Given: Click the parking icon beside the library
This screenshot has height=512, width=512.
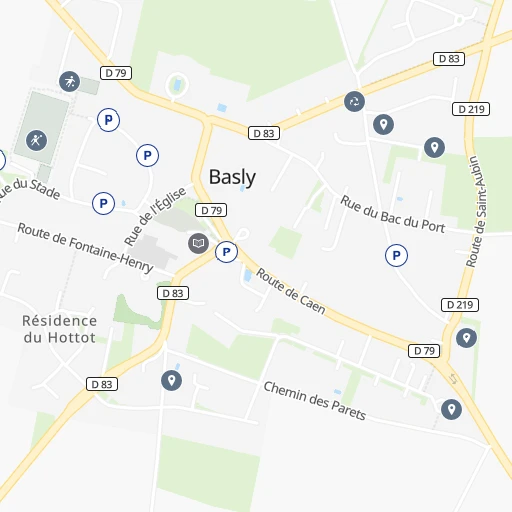Looking at the screenshot, I should [x=226, y=252].
